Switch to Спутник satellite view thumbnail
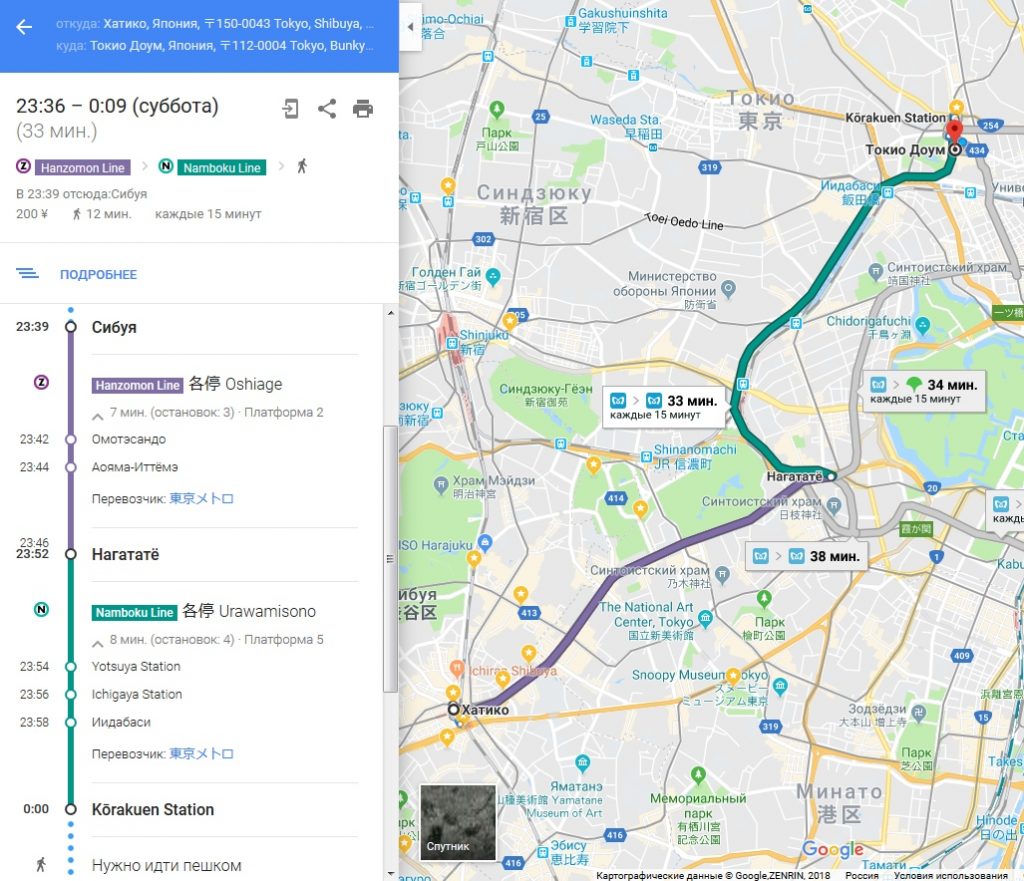Viewport: 1024px width, 881px height. pyautogui.click(x=458, y=822)
